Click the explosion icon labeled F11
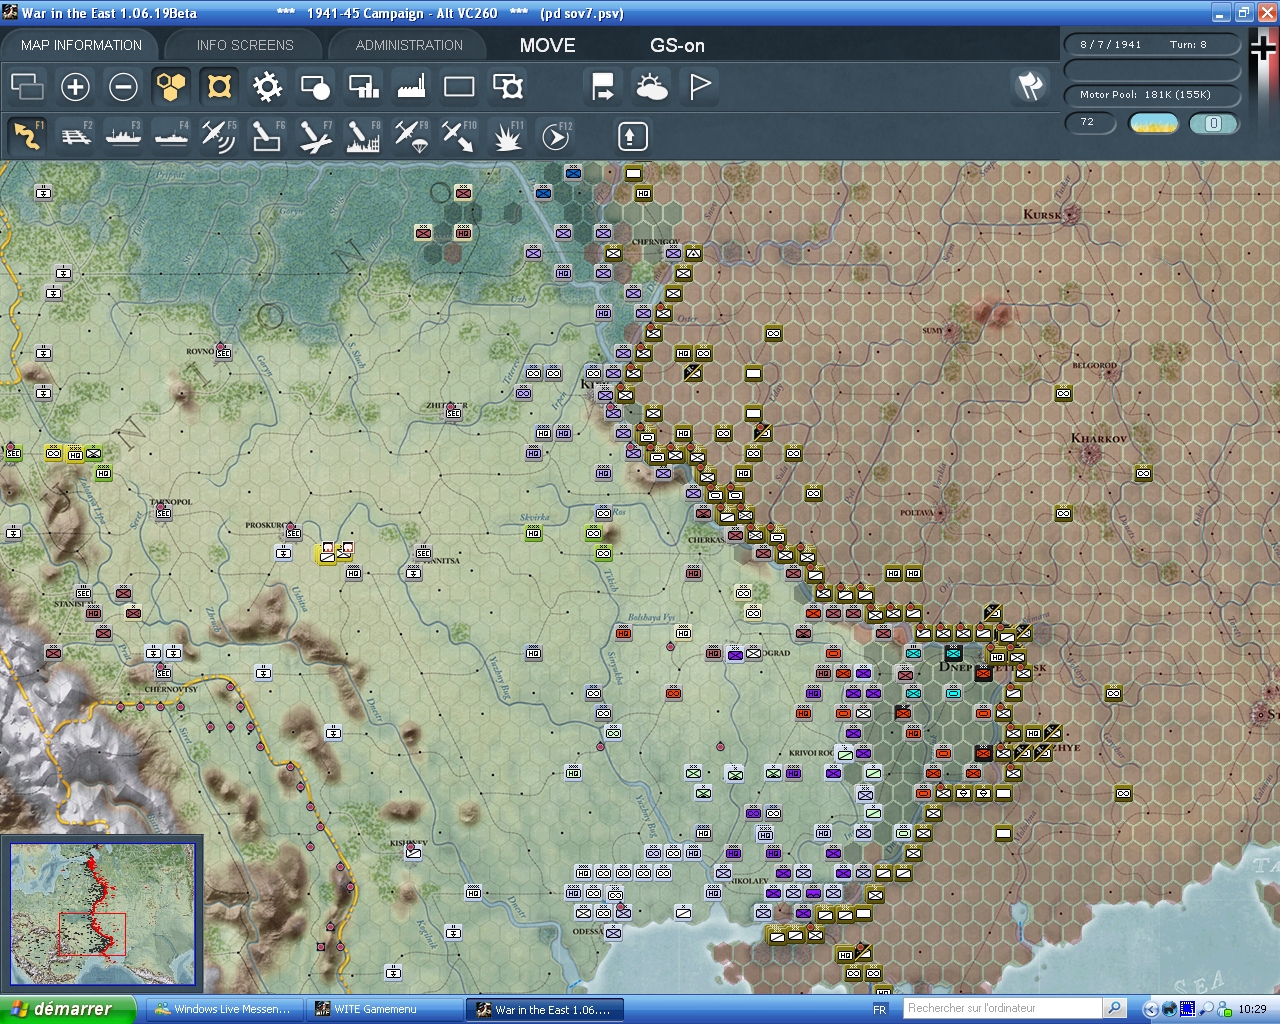Image resolution: width=1280 pixels, height=1024 pixels. pyautogui.click(x=507, y=136)
